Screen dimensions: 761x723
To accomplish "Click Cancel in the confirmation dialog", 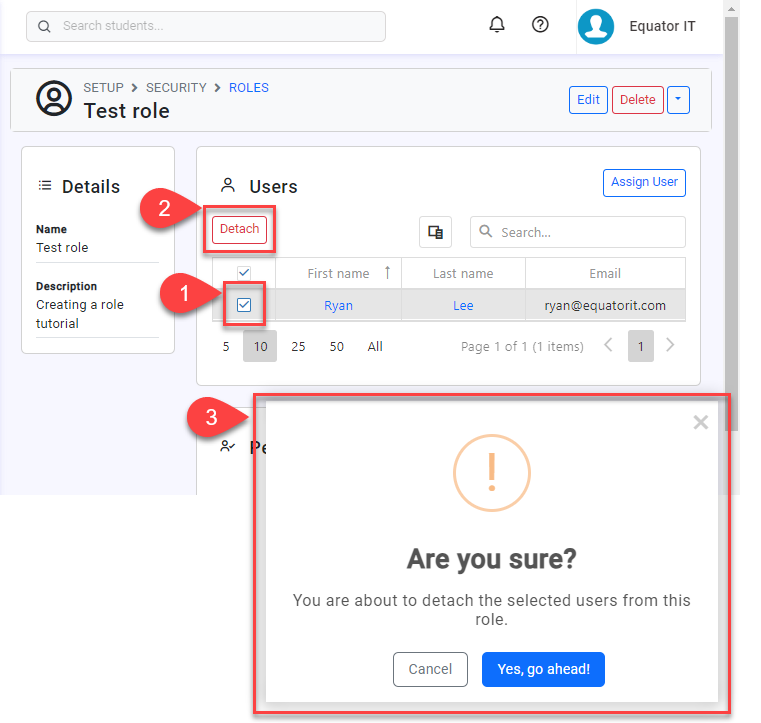I will (430, 669).
